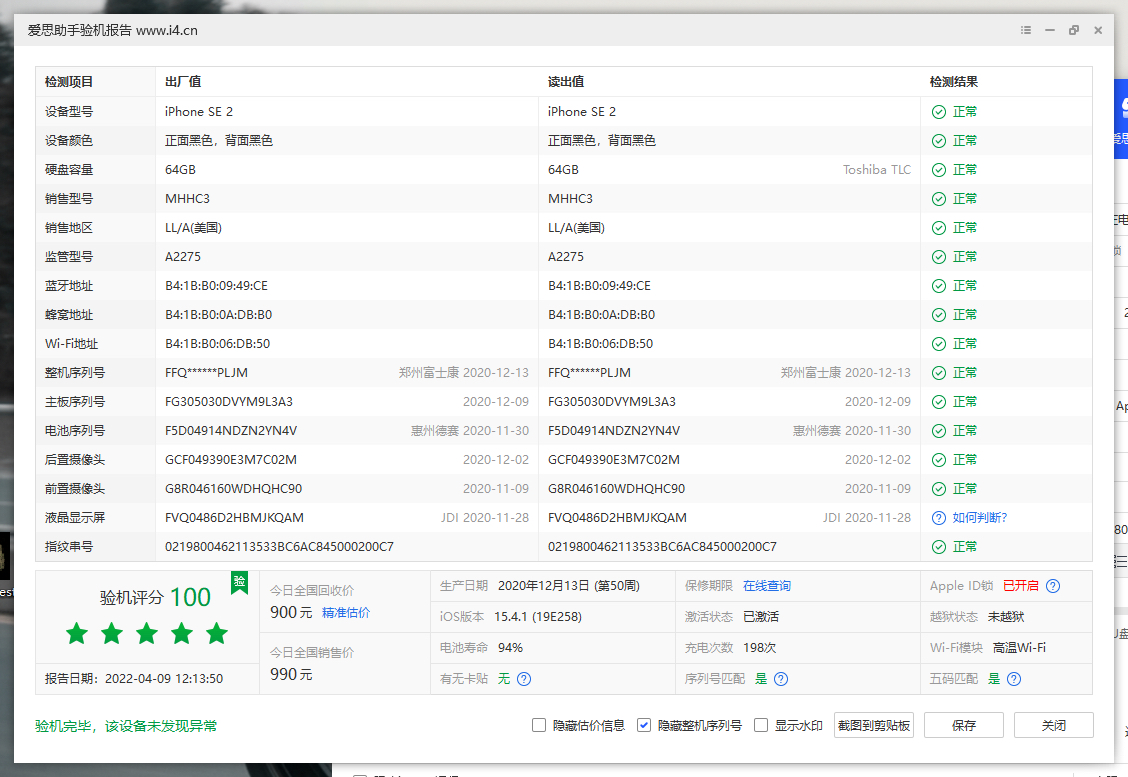1128x777 pixels.
Task: Open the 在线查询 warranty link
Action: coord(767,585)
